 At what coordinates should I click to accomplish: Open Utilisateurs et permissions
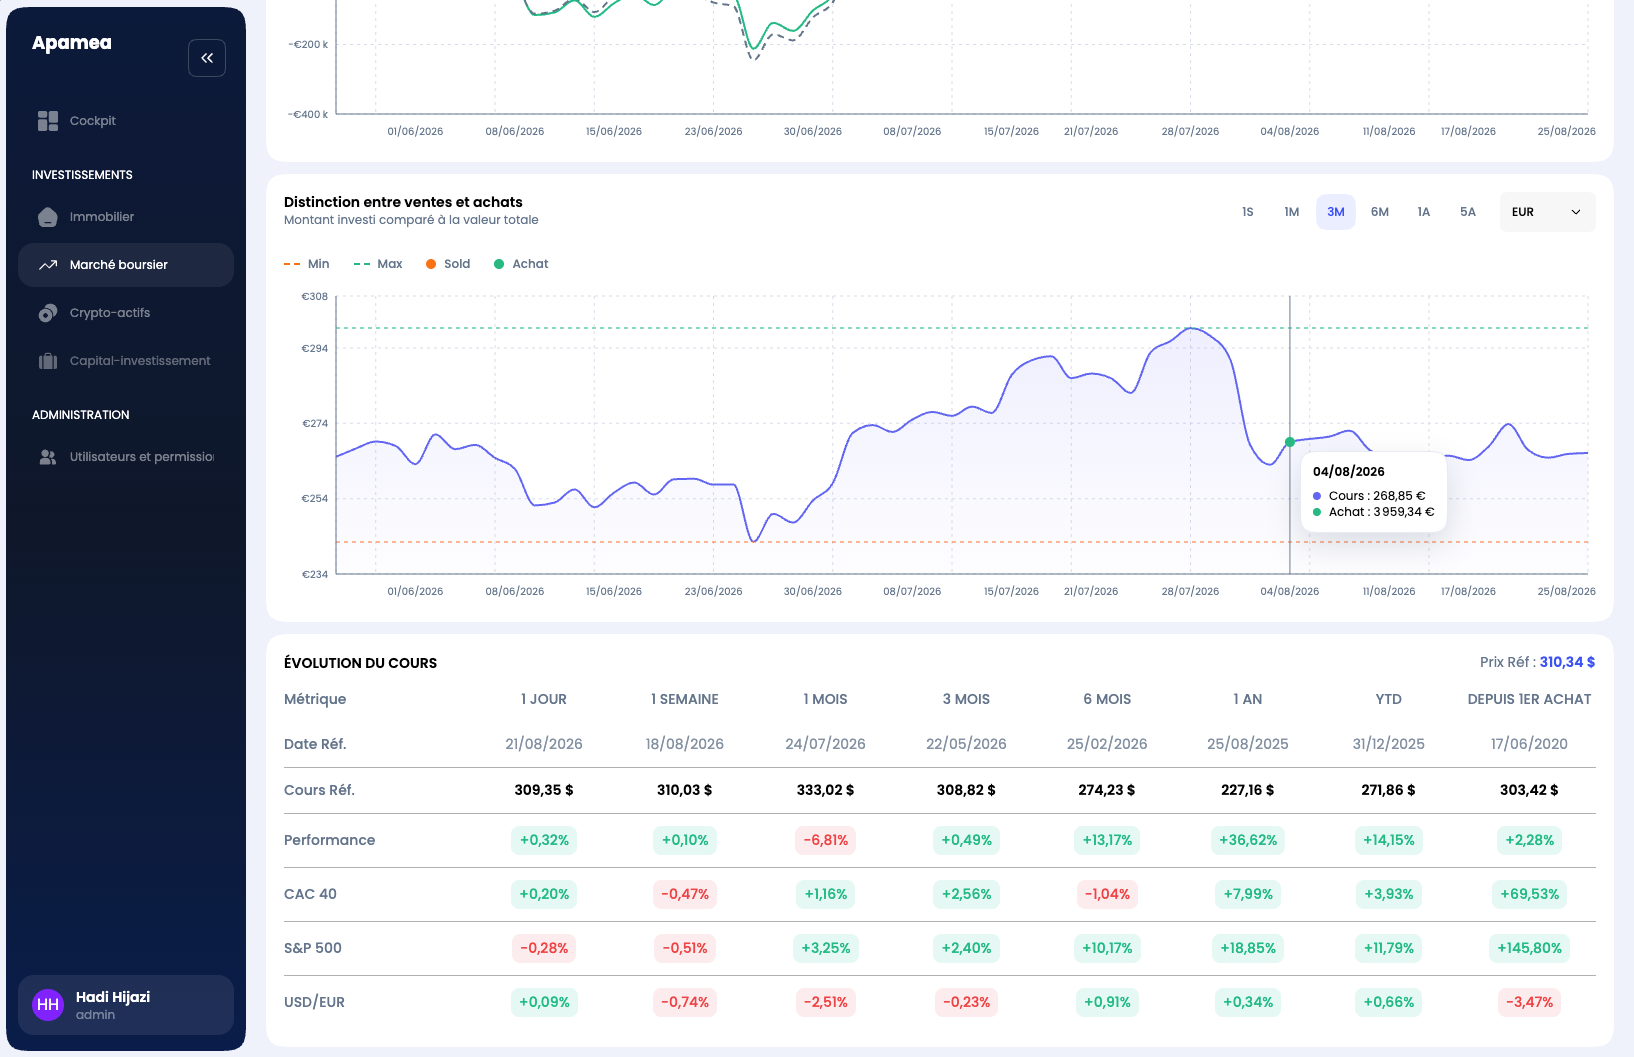coord(126,457)
